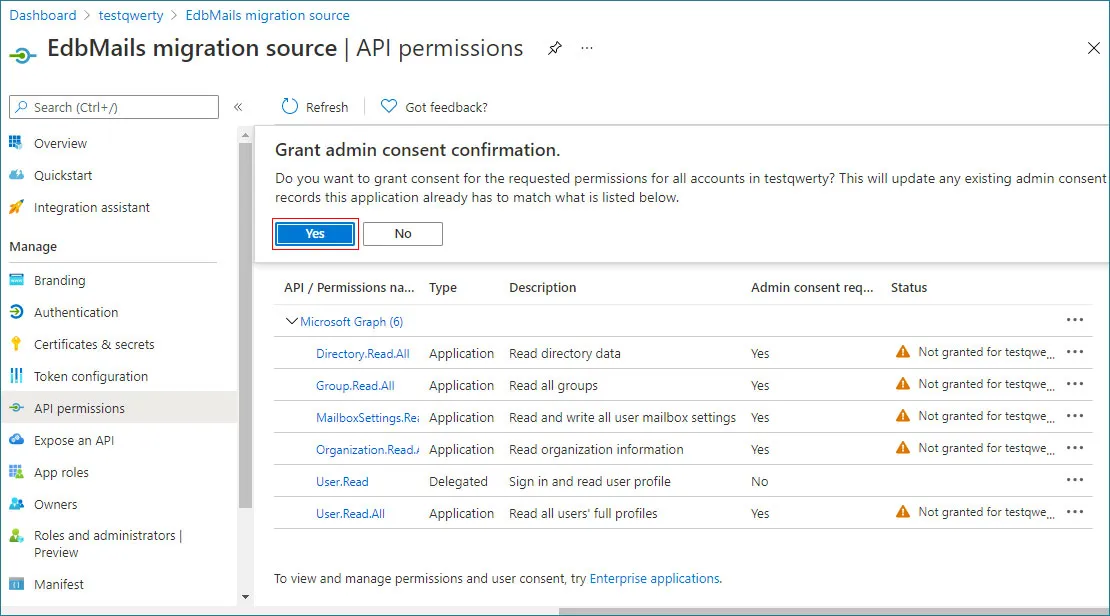This screenshot has height=616, width=1110.
Task: Click the Expose an API cloud icon
Action: pos(16,440)
